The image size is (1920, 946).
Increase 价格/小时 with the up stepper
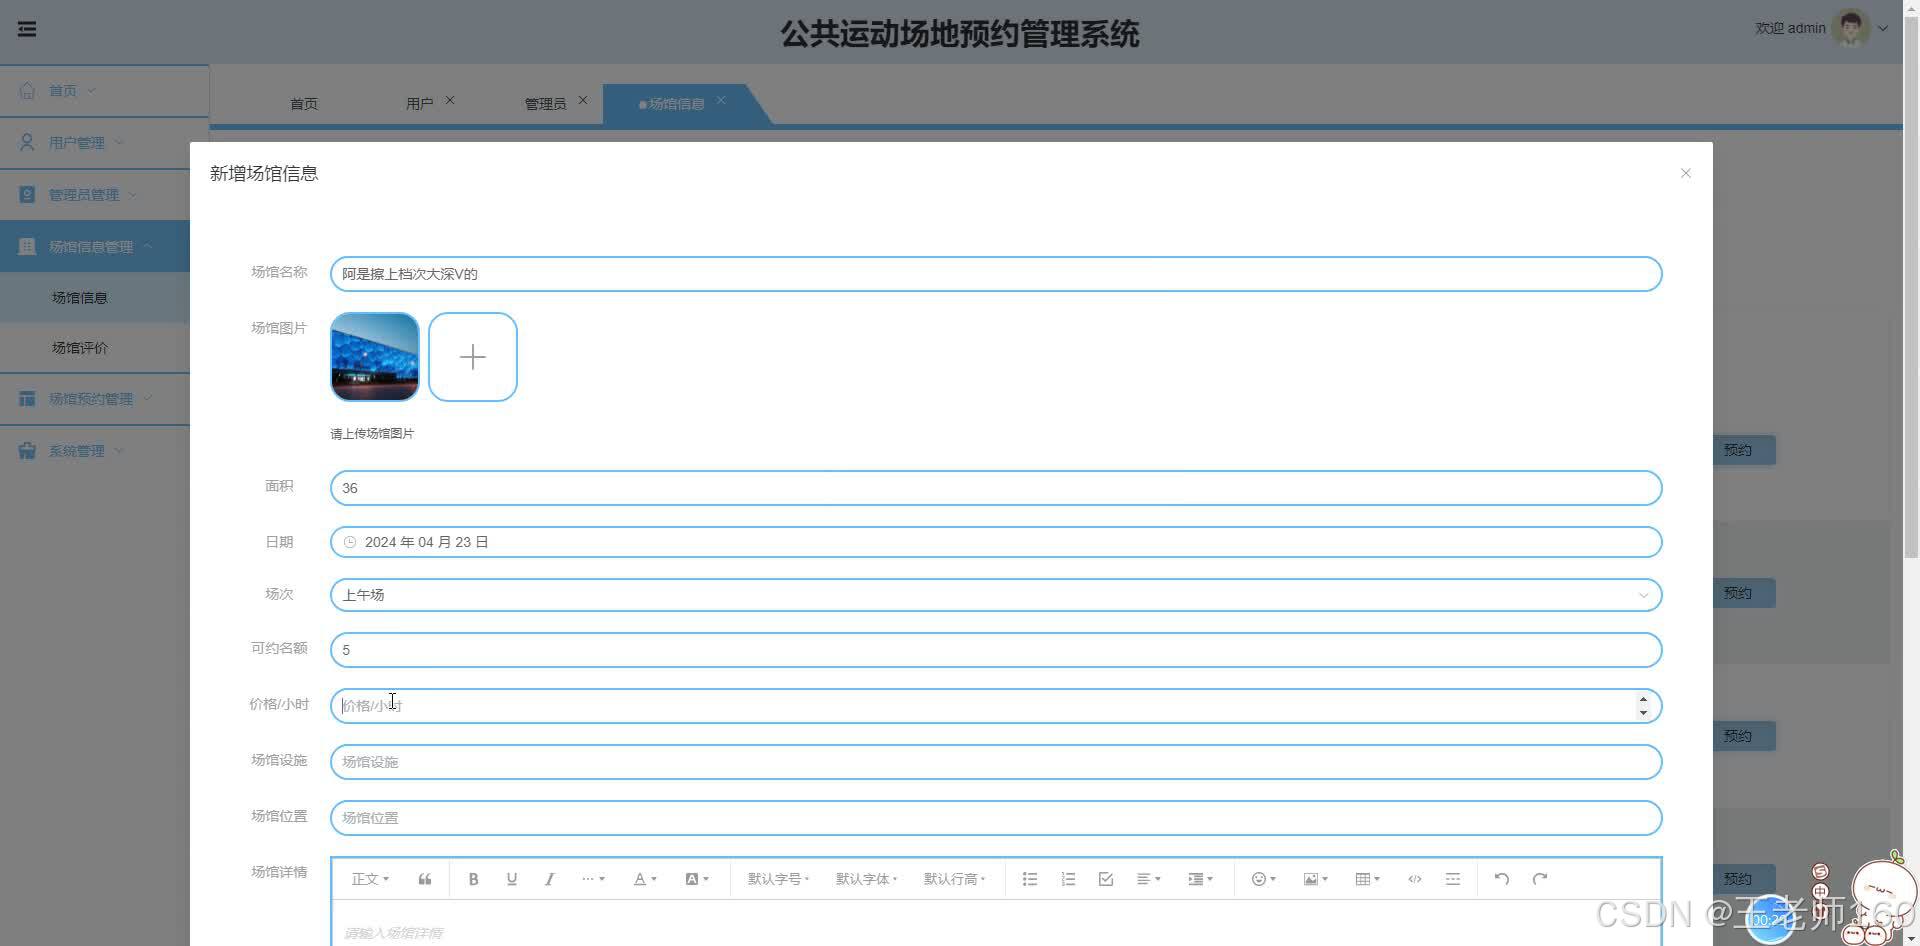[x=1643, y=700]
